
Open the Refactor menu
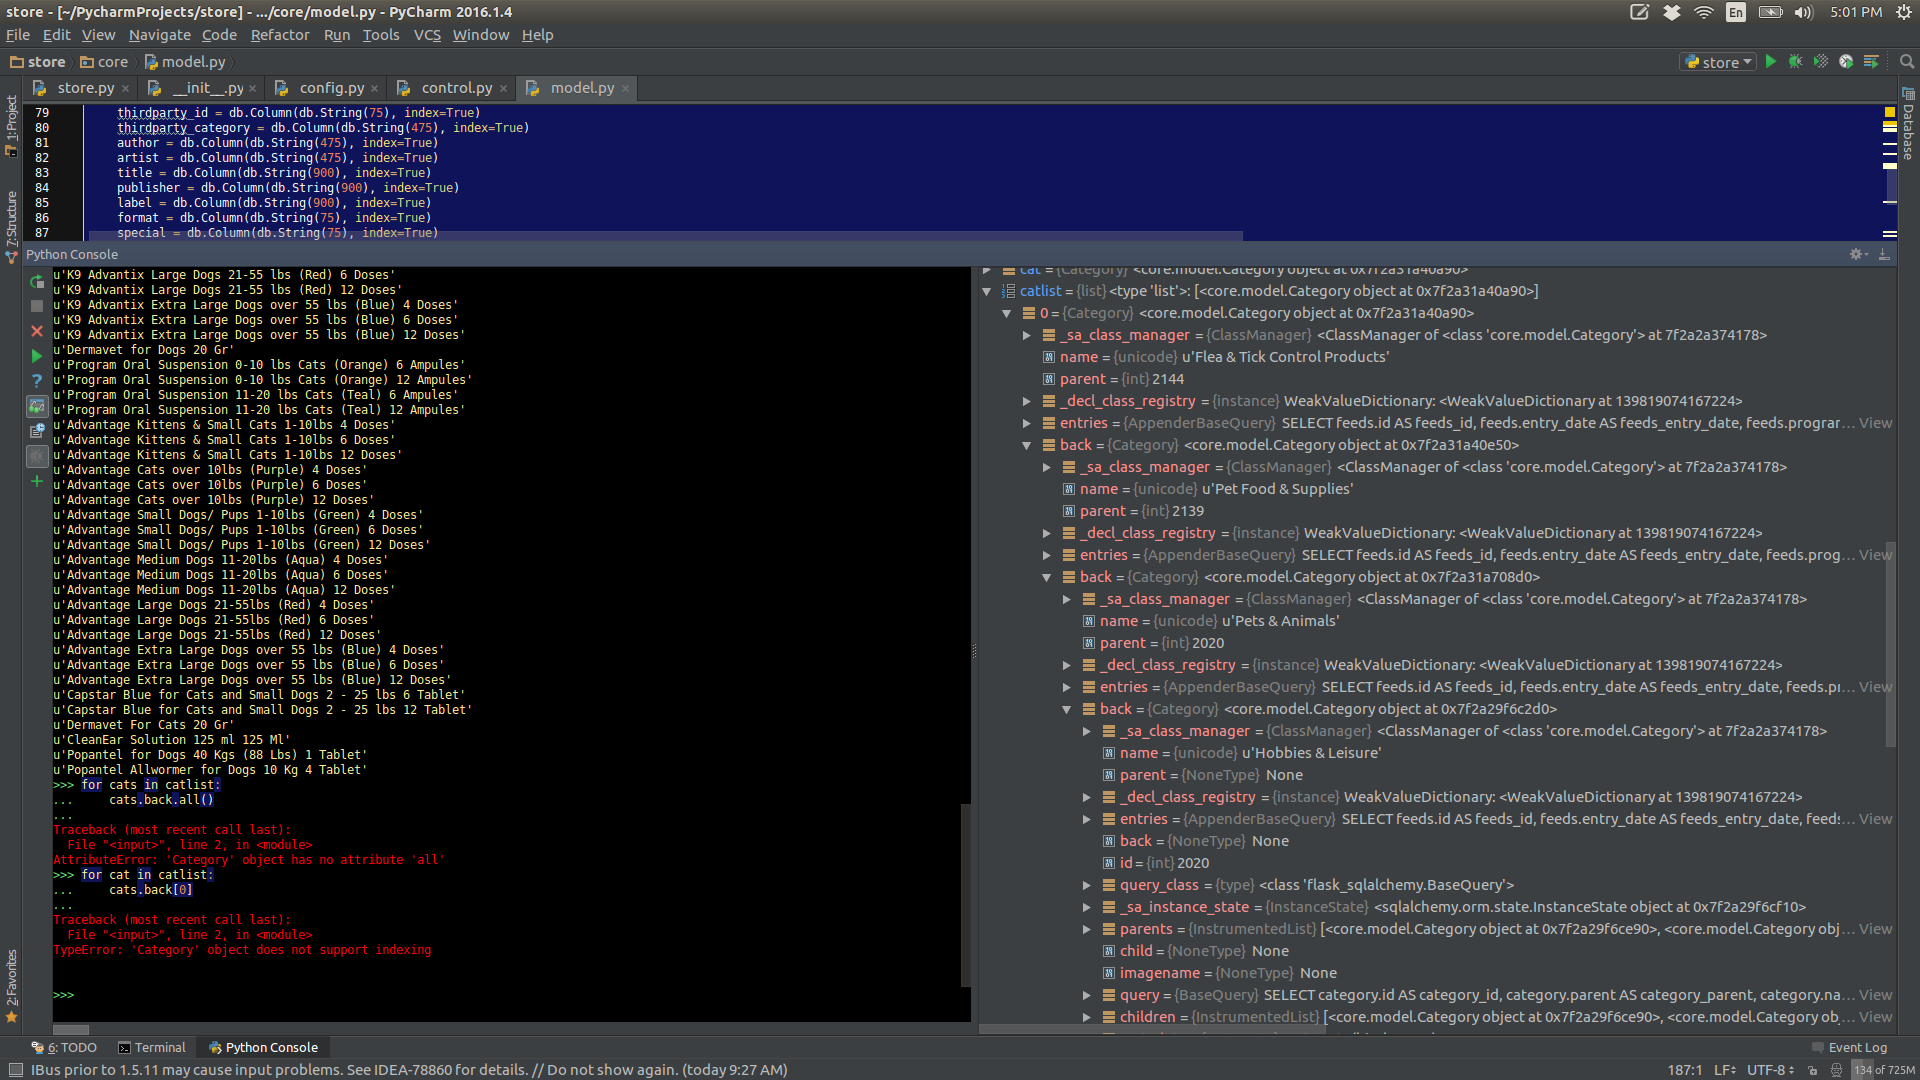point(280,35)
